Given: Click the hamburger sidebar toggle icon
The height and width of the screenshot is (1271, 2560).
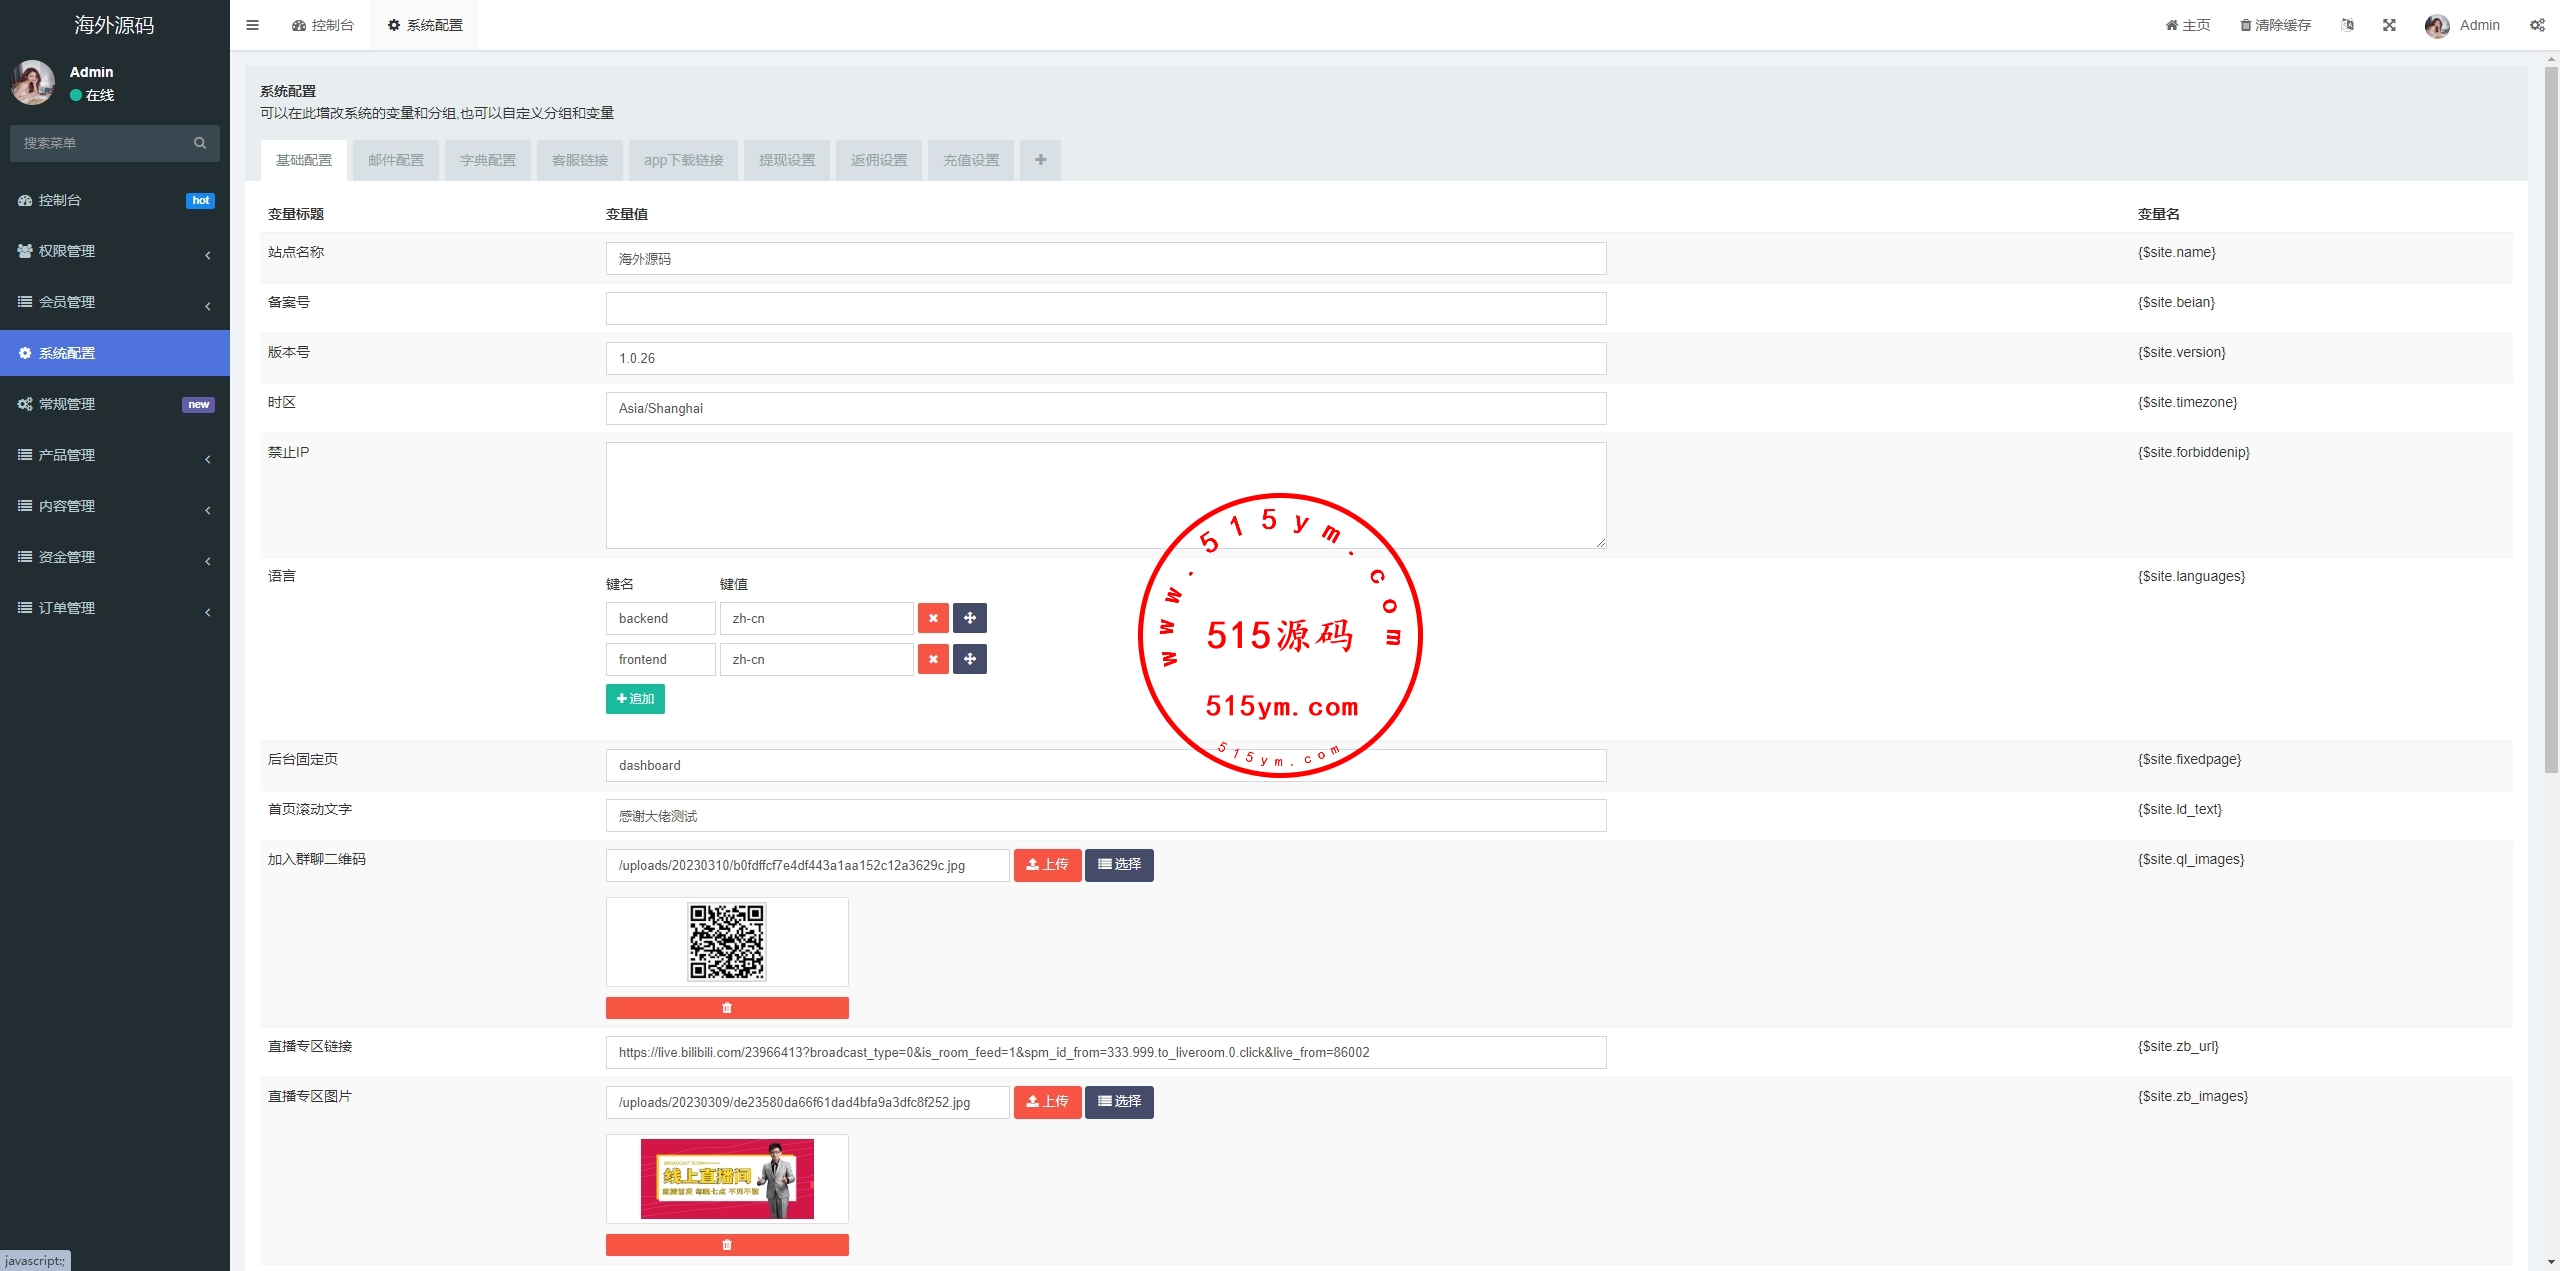Looking at the screenshot, I should pyautogui.click(x=252, y=25).
